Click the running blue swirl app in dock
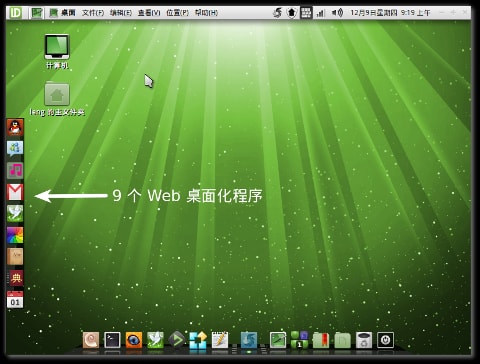The height and width of the screenshot is (364, 480). tap(249, 340)
